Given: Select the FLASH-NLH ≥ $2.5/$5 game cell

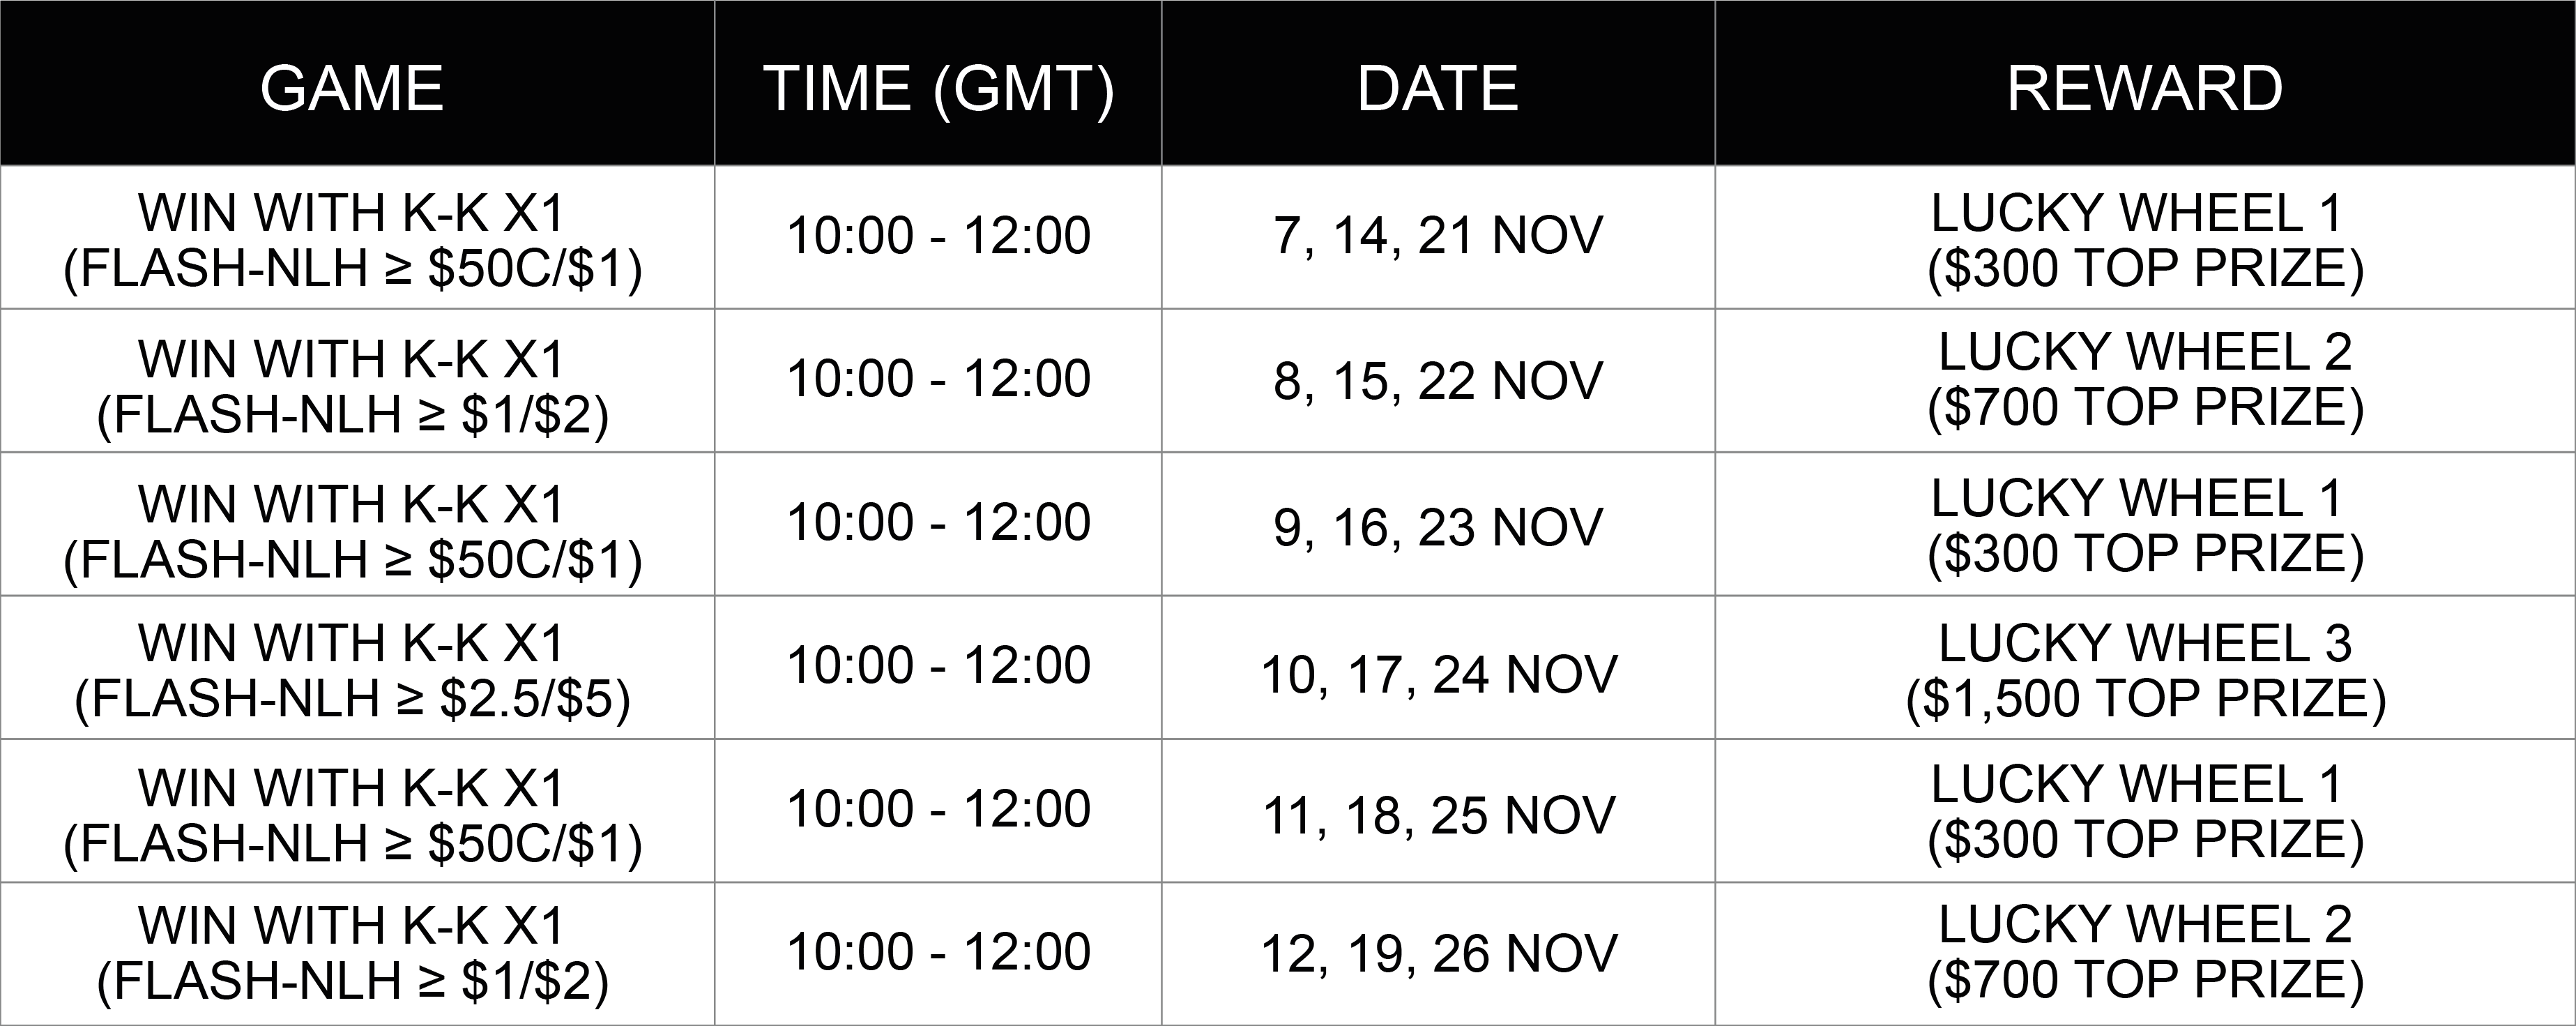Looking at the screenshot, I should pyautogui.click(x=357, y=668).
